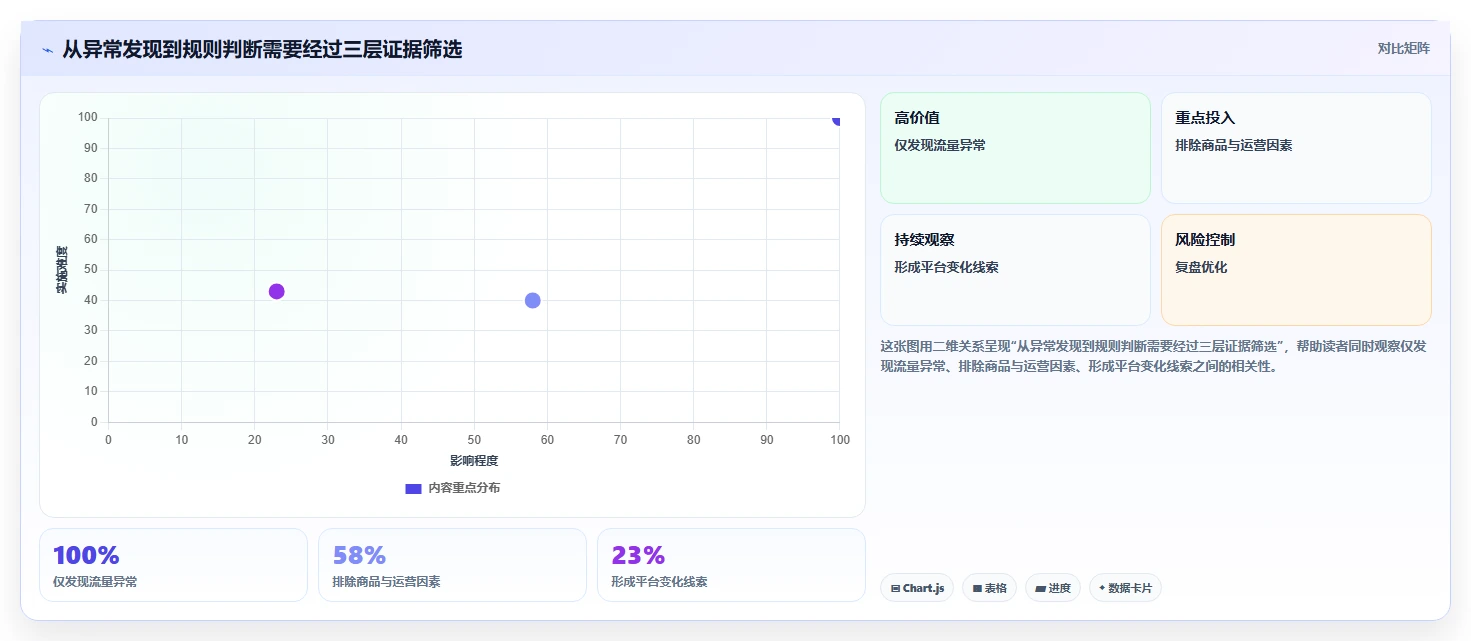
Task: Click the 表格 tag
Action: (990, 588)
